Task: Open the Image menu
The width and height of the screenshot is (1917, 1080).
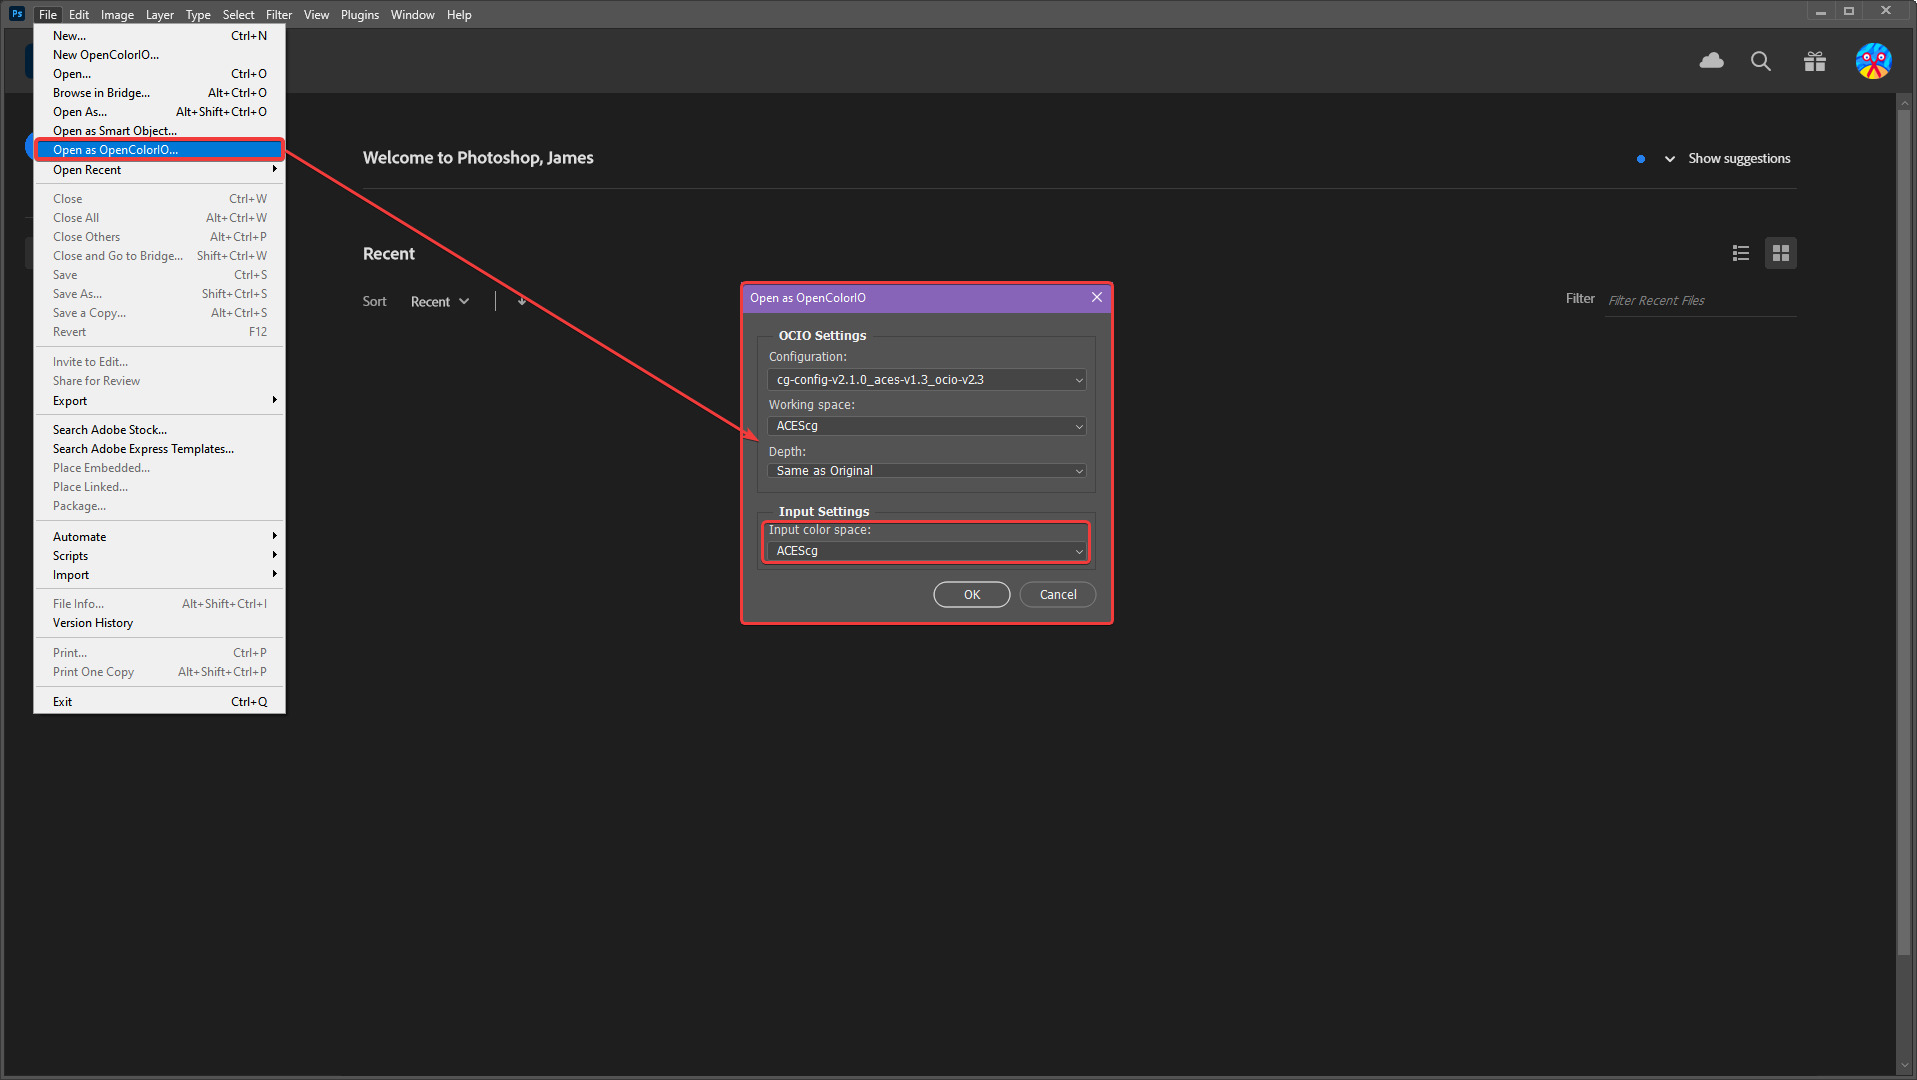Action: tap(117, 14)
